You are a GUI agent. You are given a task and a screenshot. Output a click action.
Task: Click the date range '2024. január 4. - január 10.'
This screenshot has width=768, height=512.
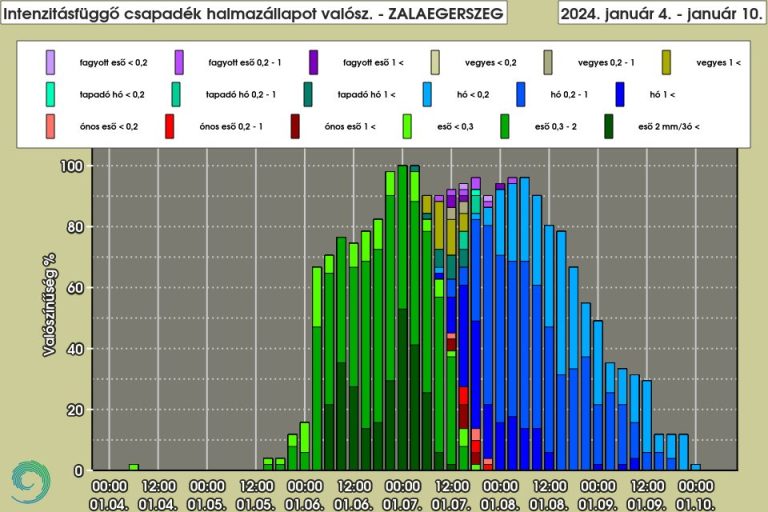[658, 14]
